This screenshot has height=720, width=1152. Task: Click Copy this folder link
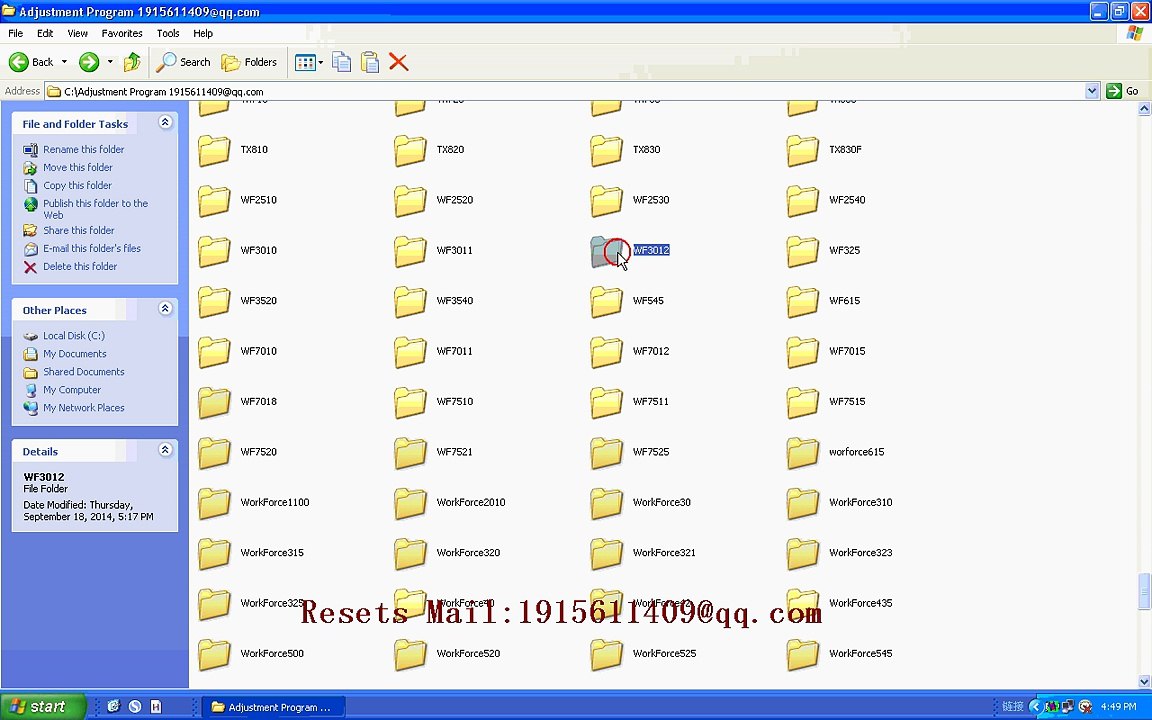pos(77,185)
